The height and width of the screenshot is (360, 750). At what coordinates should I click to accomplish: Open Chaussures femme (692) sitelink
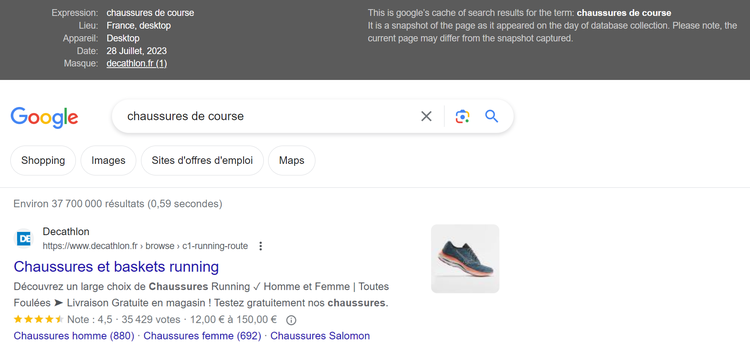[x=202, y=336]
